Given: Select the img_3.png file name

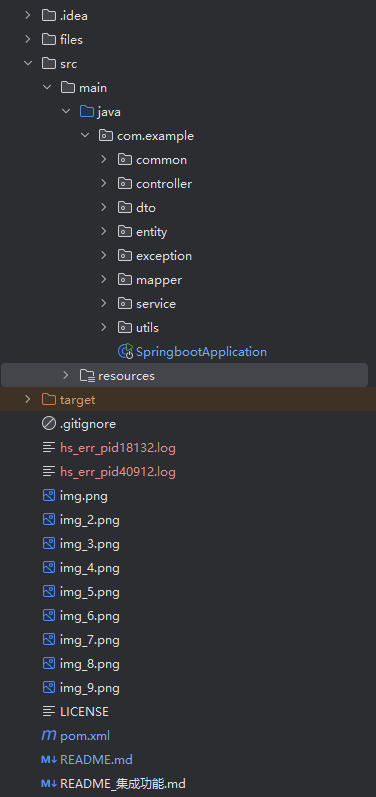Looking at the screenshot, I should (x=90, y=544).
